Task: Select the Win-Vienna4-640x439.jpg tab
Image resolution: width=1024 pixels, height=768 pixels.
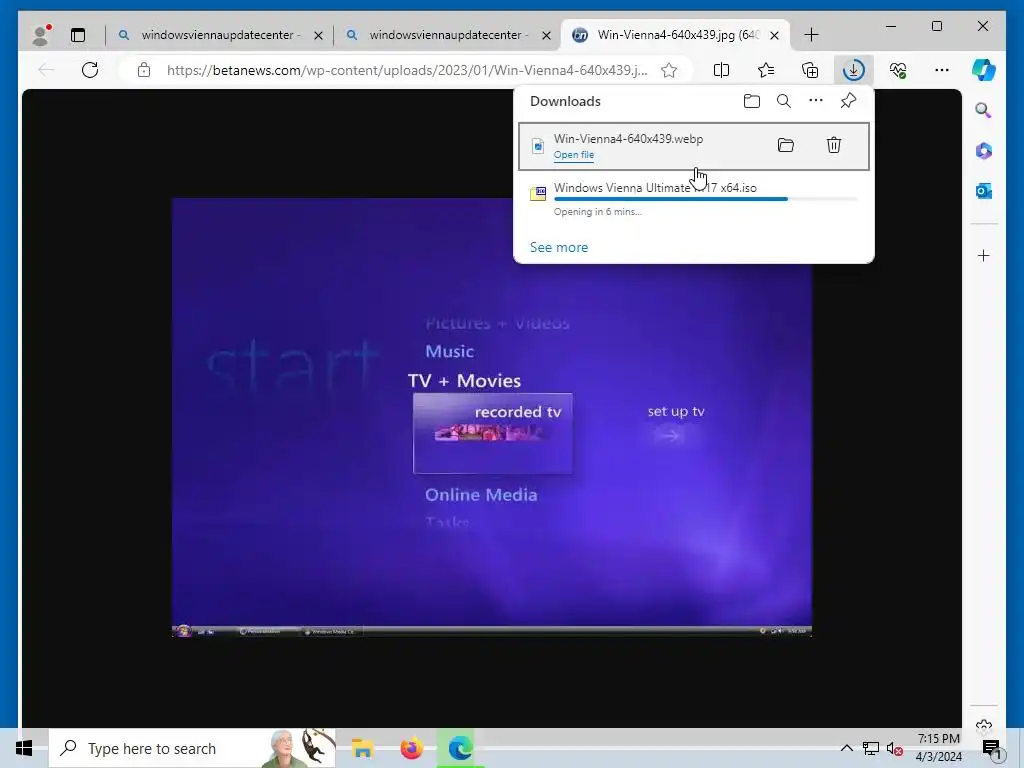Action: pos(677,35)
